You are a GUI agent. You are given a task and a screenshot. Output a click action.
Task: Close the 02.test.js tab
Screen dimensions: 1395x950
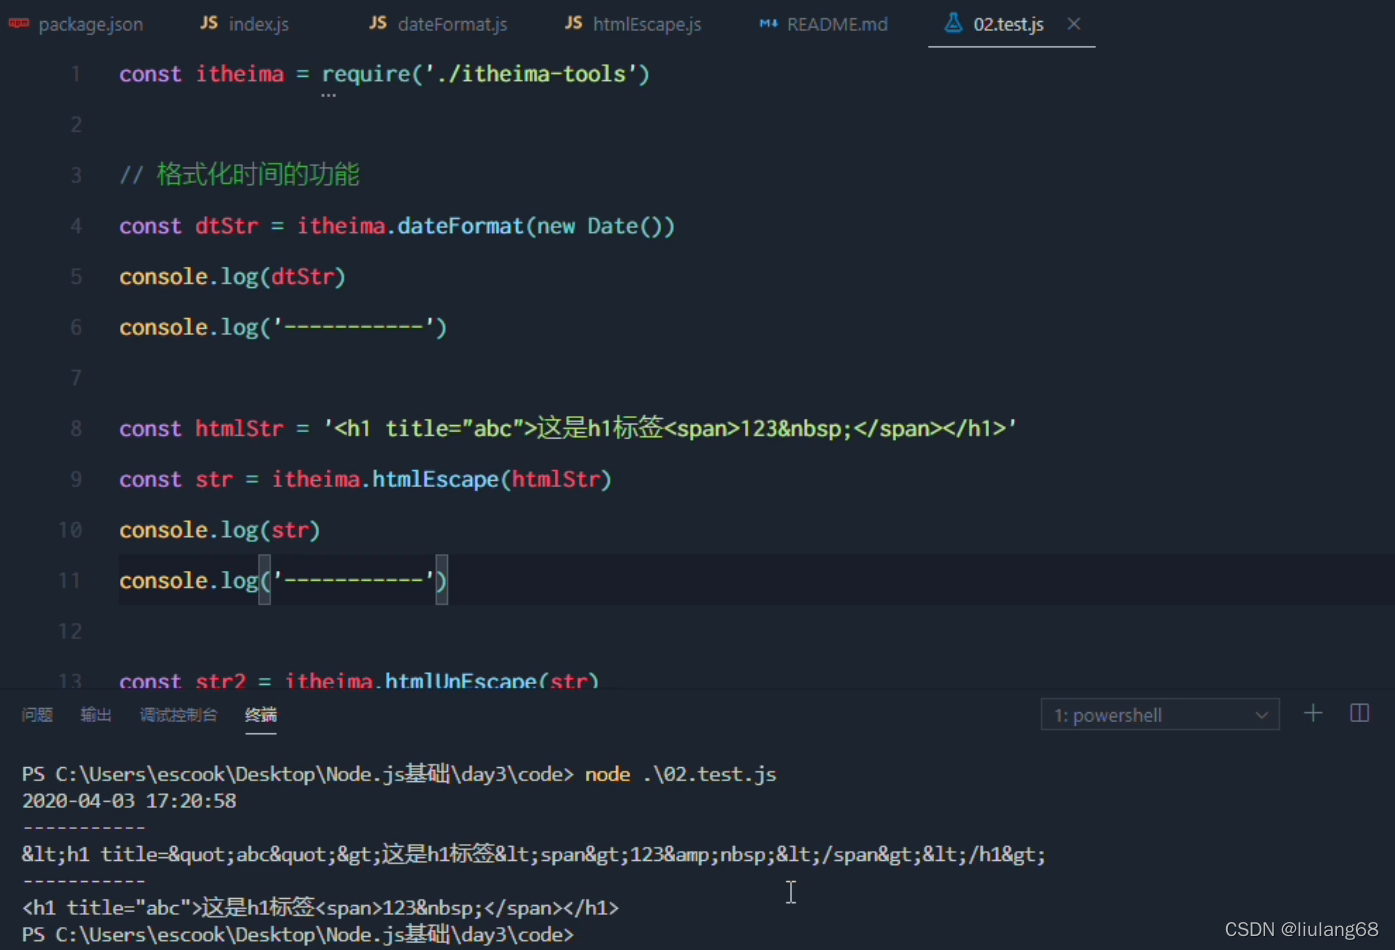pos(1074,24)
